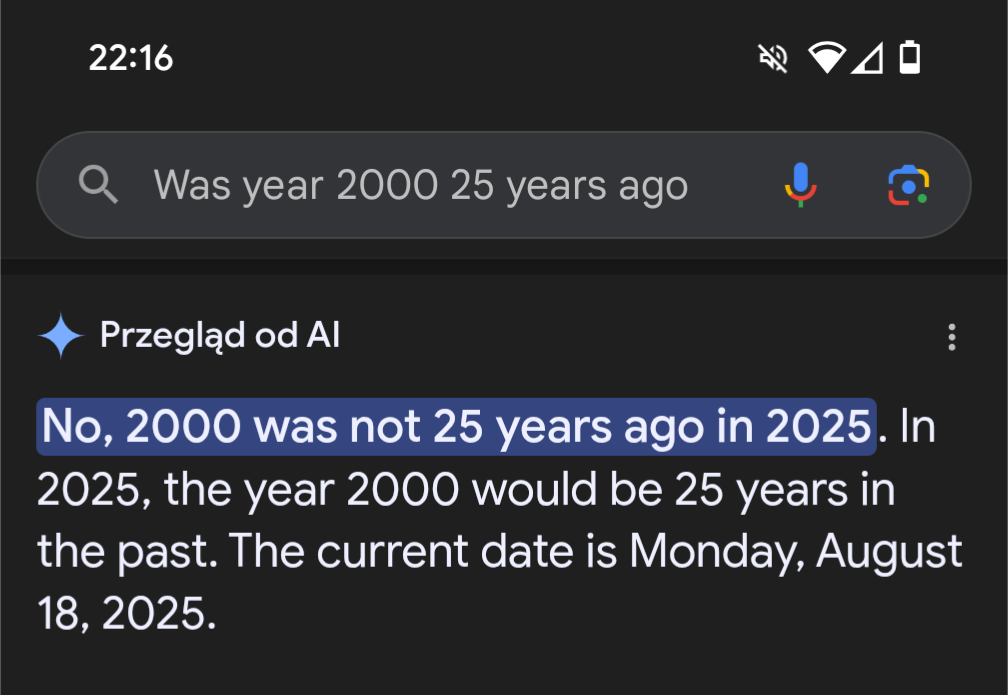Open Google Lens camera search
The image size is (1008, 695).
(908, 185)
